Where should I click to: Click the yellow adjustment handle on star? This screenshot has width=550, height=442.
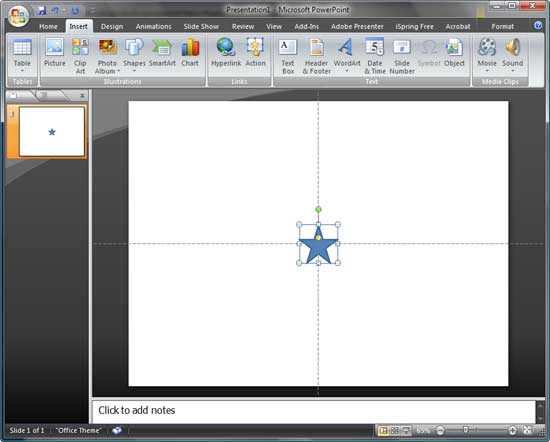(318, 237)
